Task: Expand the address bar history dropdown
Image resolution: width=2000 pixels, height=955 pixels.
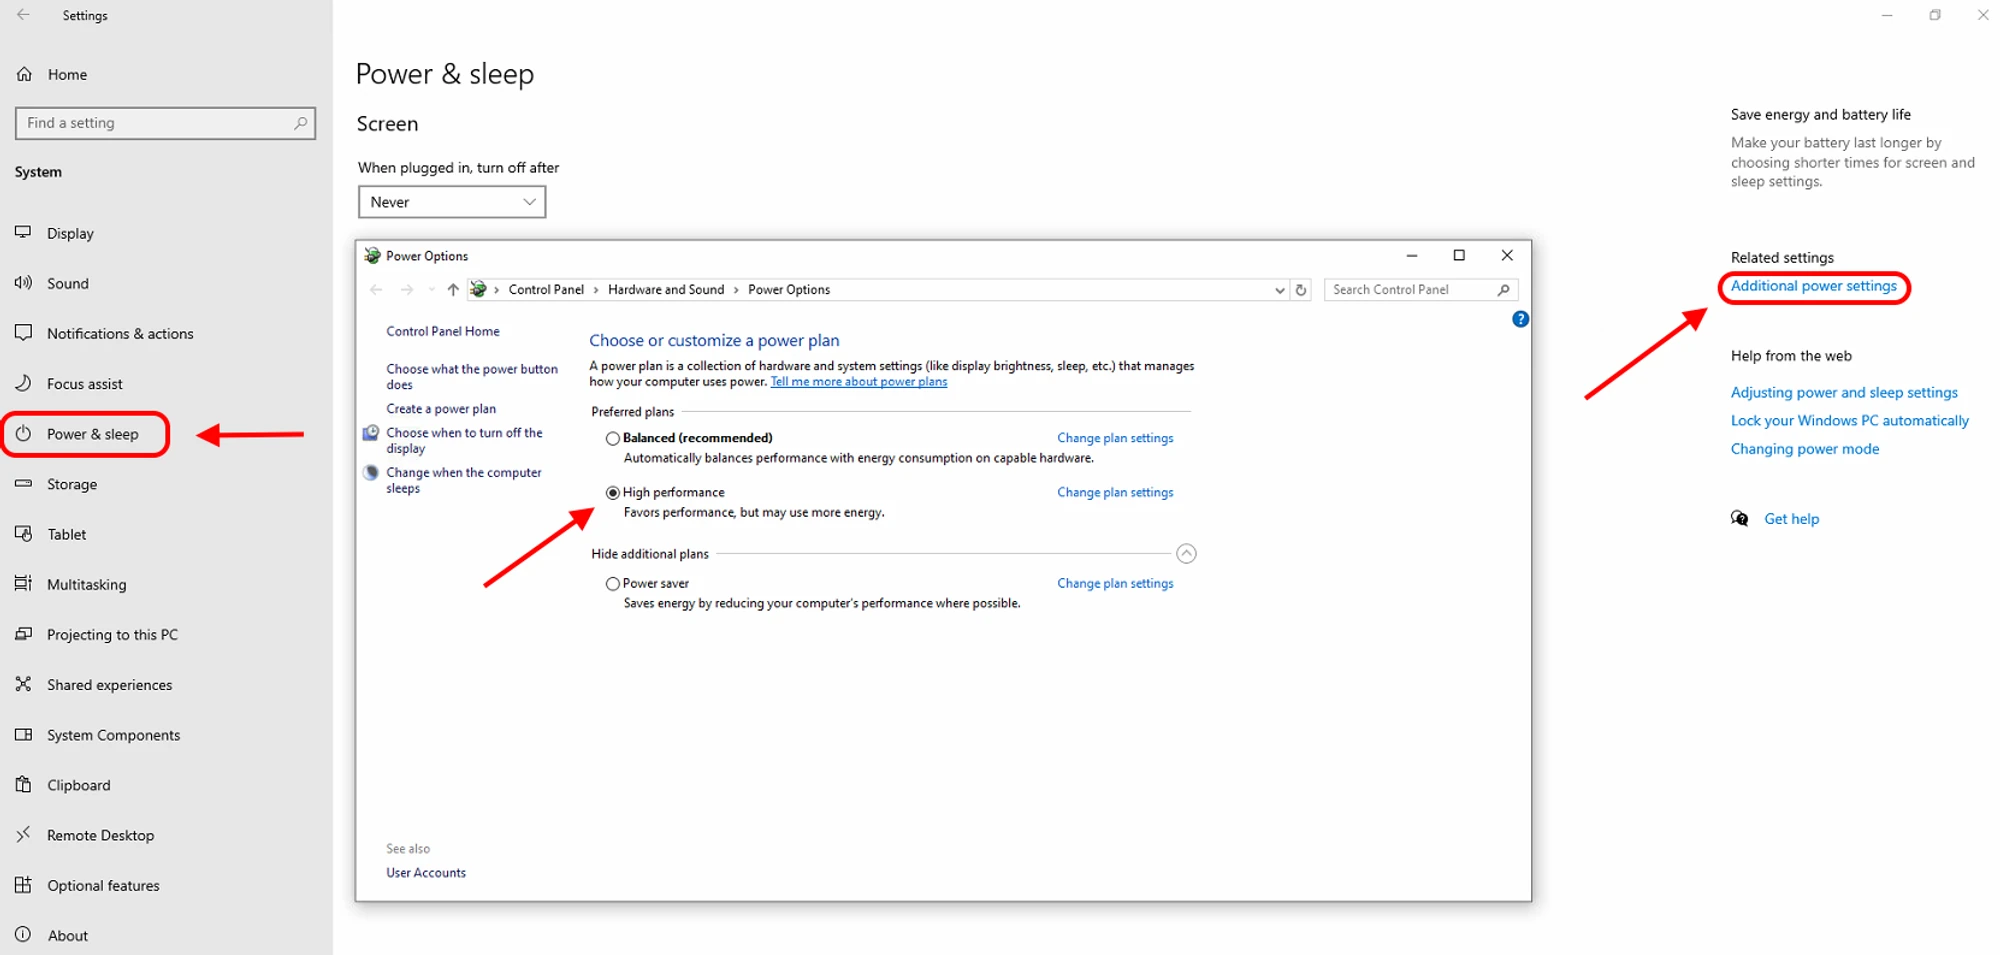Action: pos(1279,290)
